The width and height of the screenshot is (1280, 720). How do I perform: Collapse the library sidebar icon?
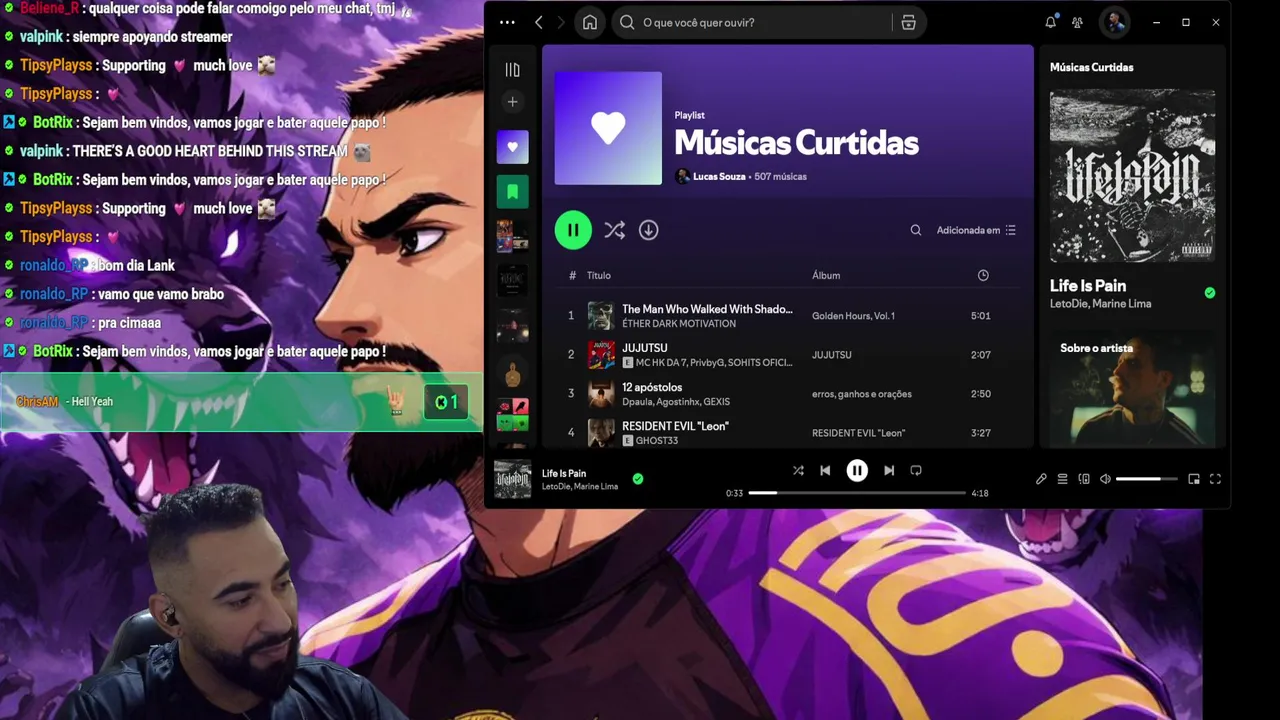coord(512,70)
